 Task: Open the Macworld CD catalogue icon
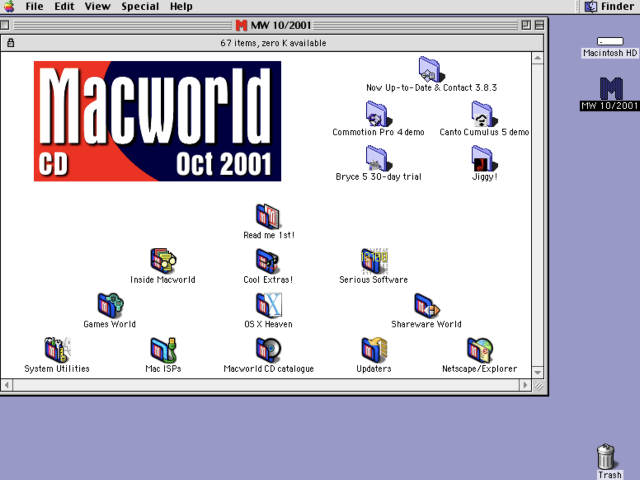point(268,350)
